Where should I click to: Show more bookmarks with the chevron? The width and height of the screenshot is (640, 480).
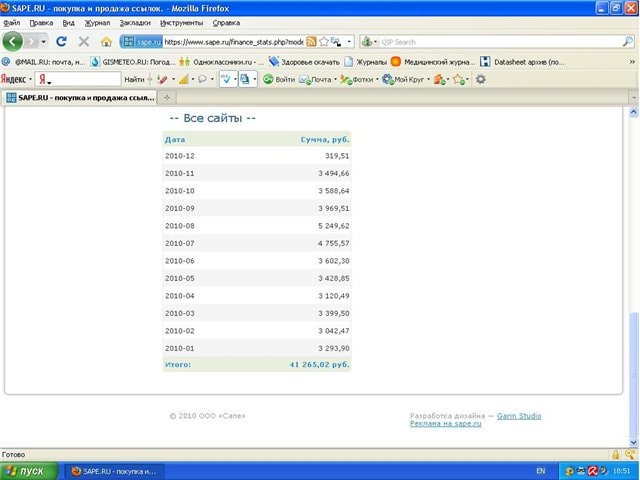click(629, 61)
